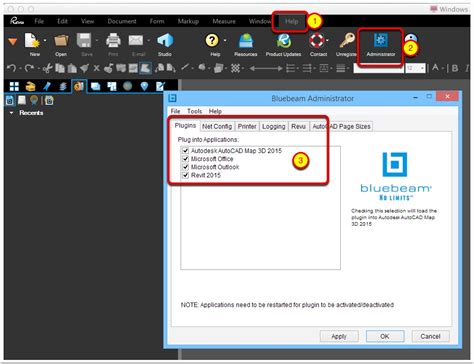
Task: Open the blue pen tab icon
Action: click(47, 86)
